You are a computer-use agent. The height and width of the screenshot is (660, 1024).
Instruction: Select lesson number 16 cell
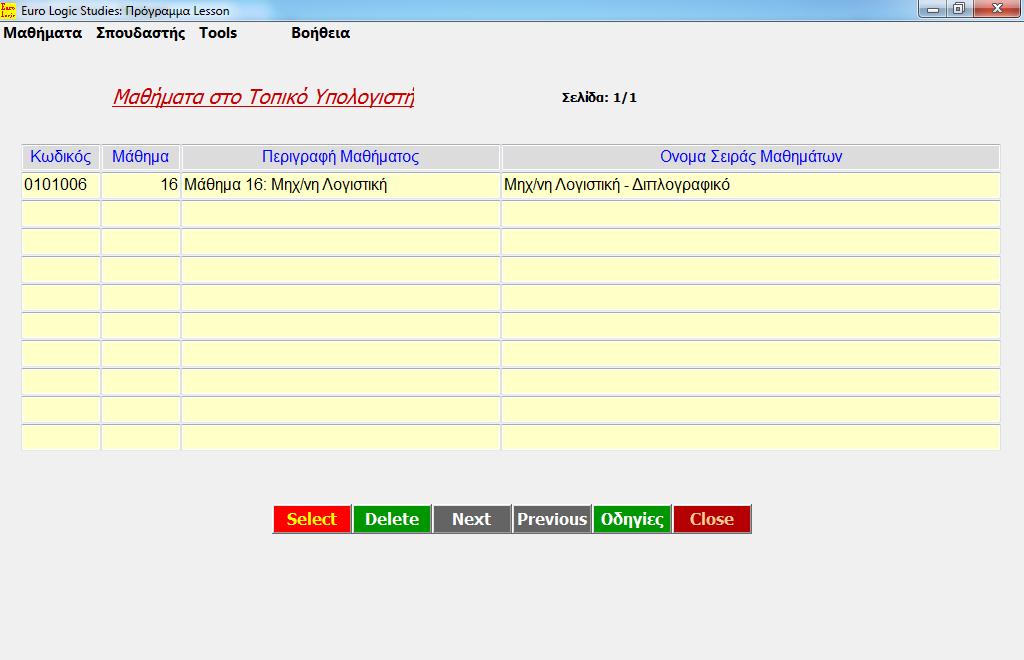click(141, 185)
